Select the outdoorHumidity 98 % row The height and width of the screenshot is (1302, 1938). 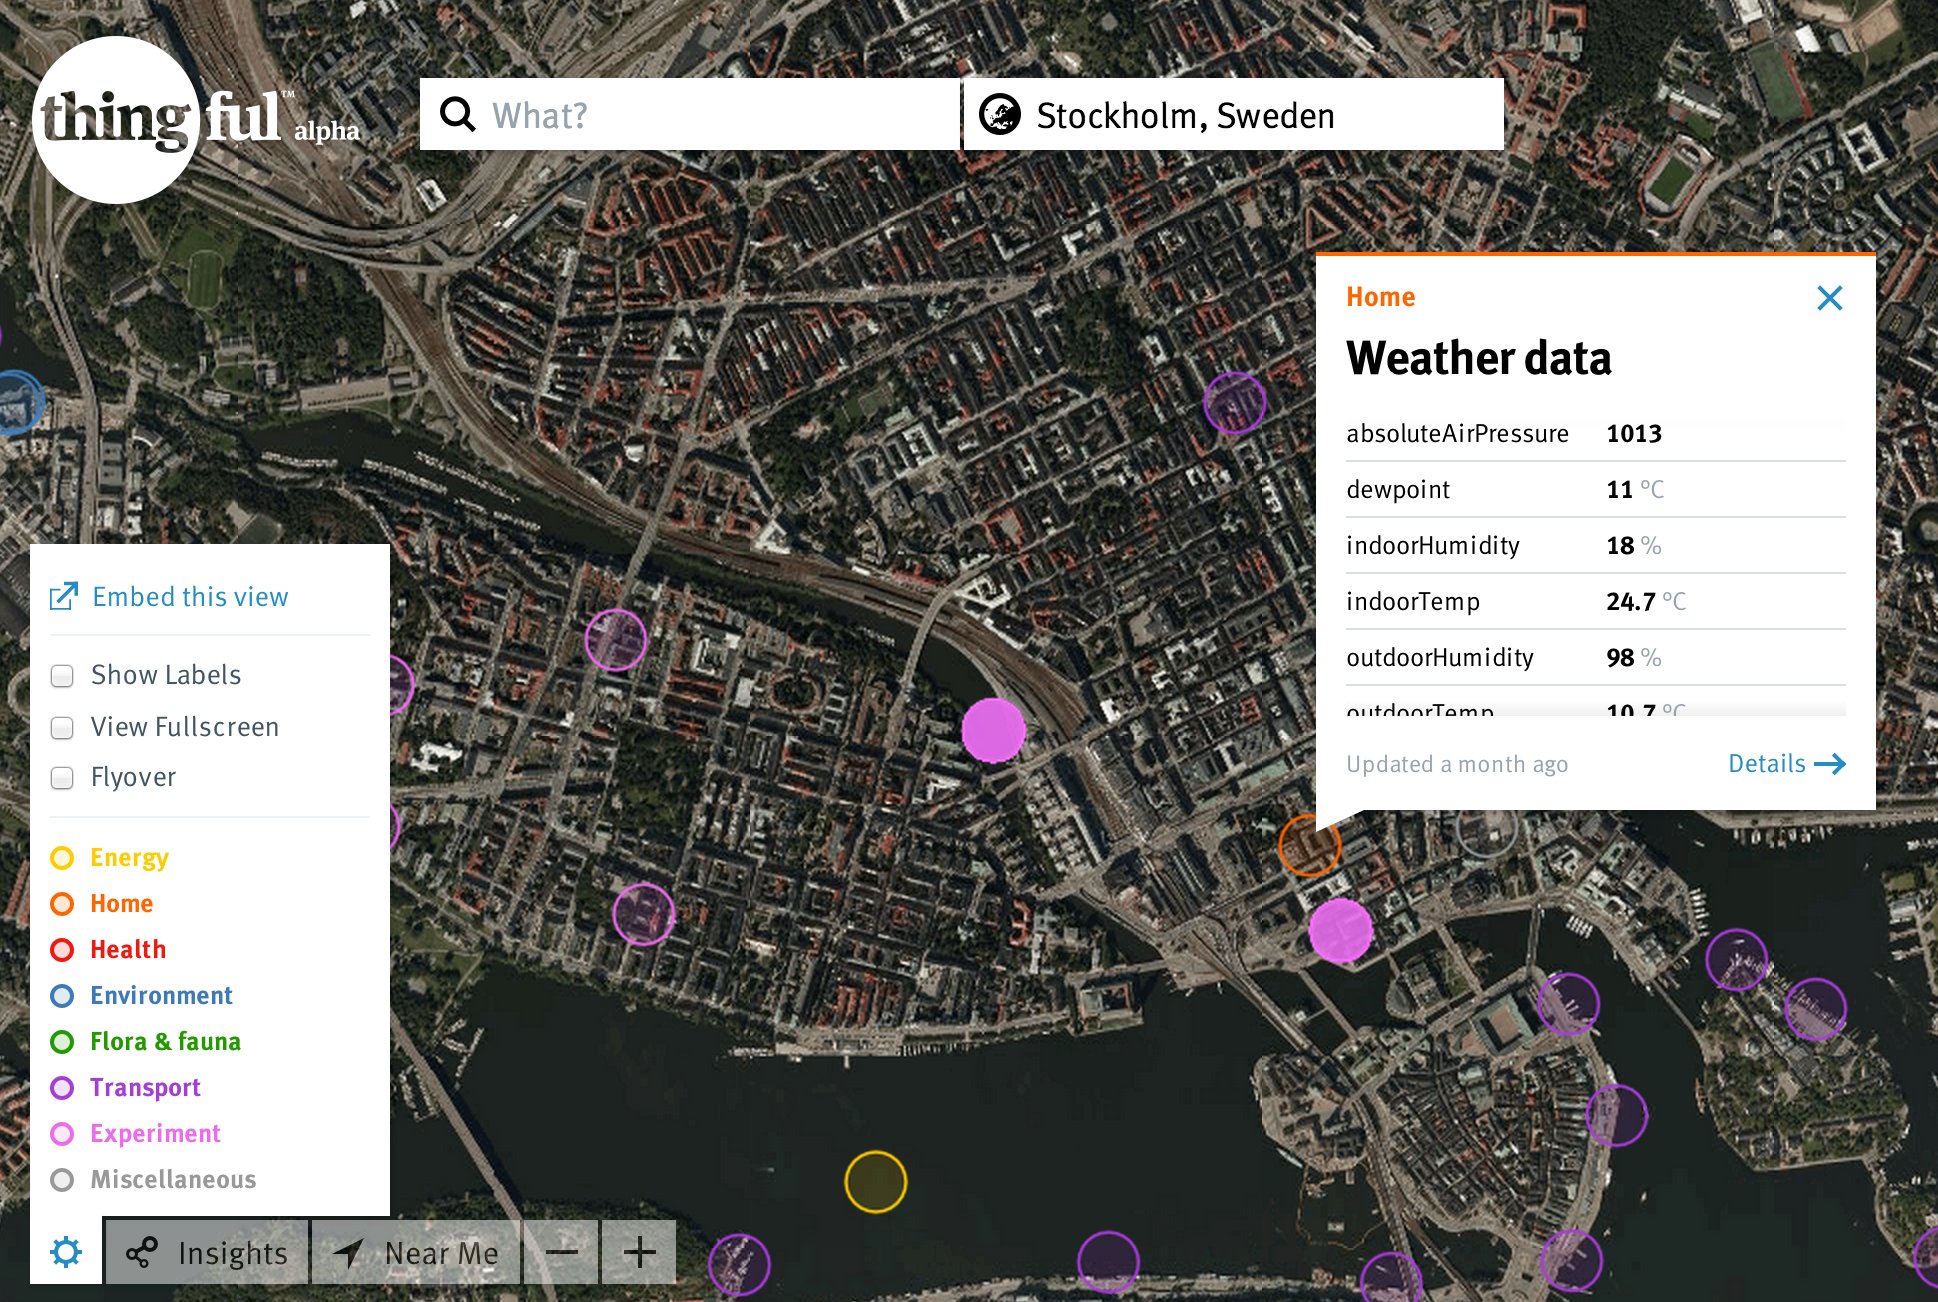point(1595,658)
